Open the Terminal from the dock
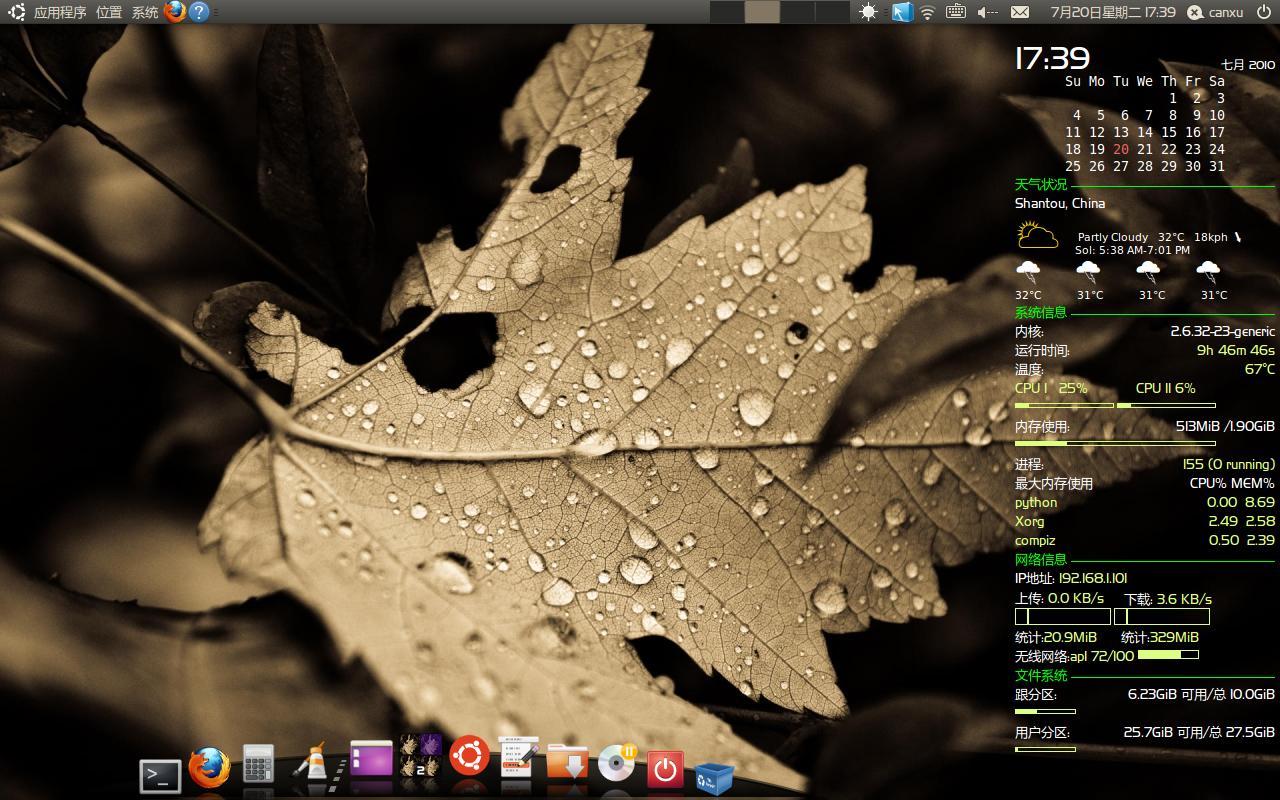1280x800 pixels. (160, 776)
